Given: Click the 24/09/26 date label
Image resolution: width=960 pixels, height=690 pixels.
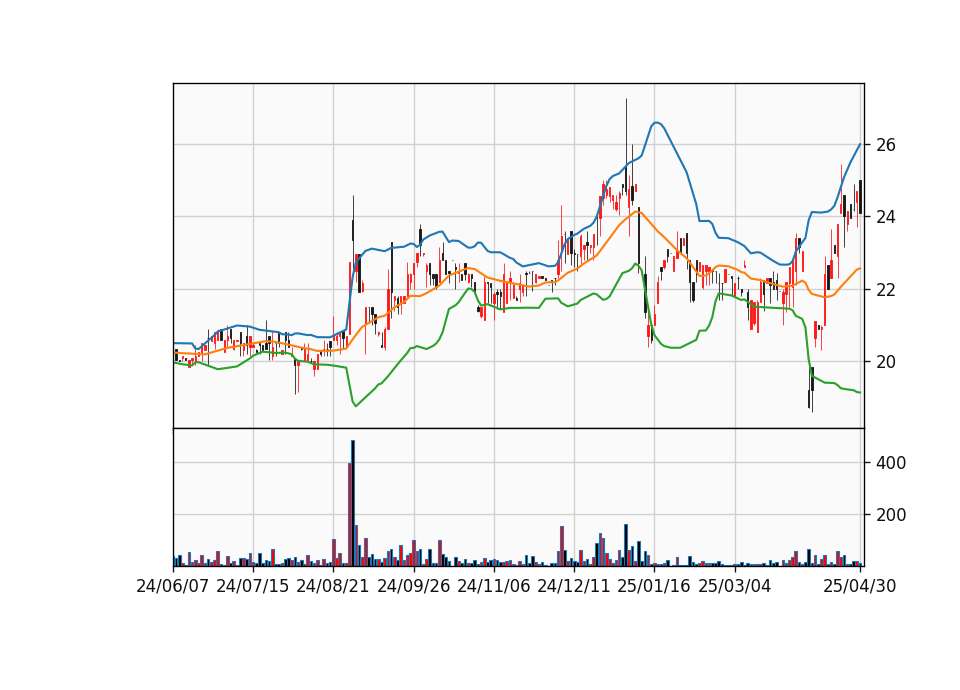Looking at the screenshot, I should (413, 586).
